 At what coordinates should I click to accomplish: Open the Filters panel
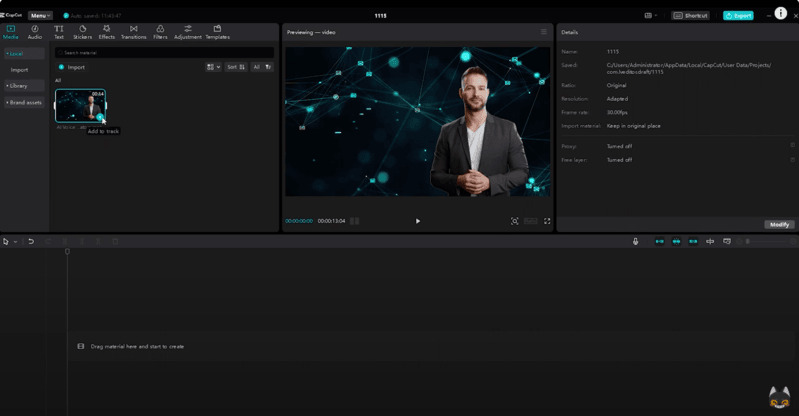coord(160,32)
